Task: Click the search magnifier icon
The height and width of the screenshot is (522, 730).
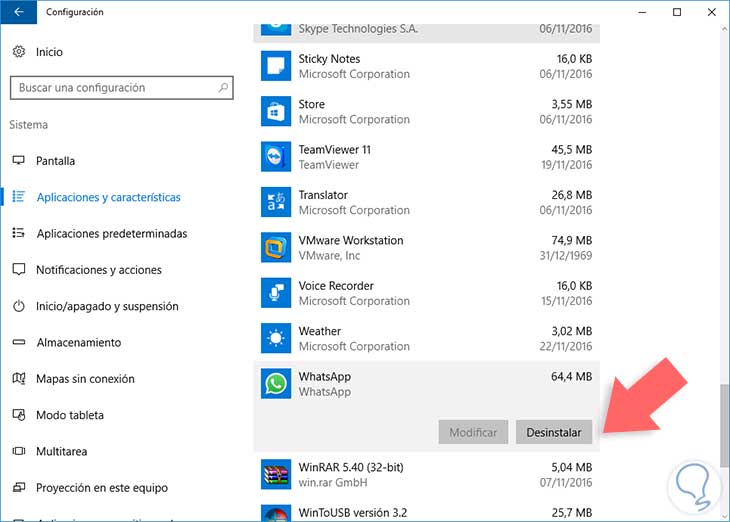Action: point(223,88)
